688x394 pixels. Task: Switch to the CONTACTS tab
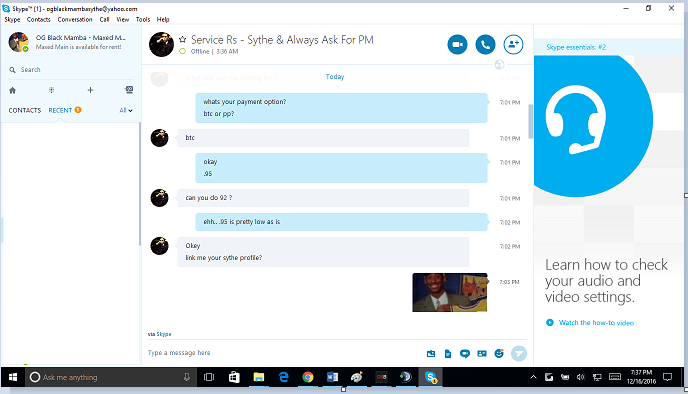[x=25, y=111]
